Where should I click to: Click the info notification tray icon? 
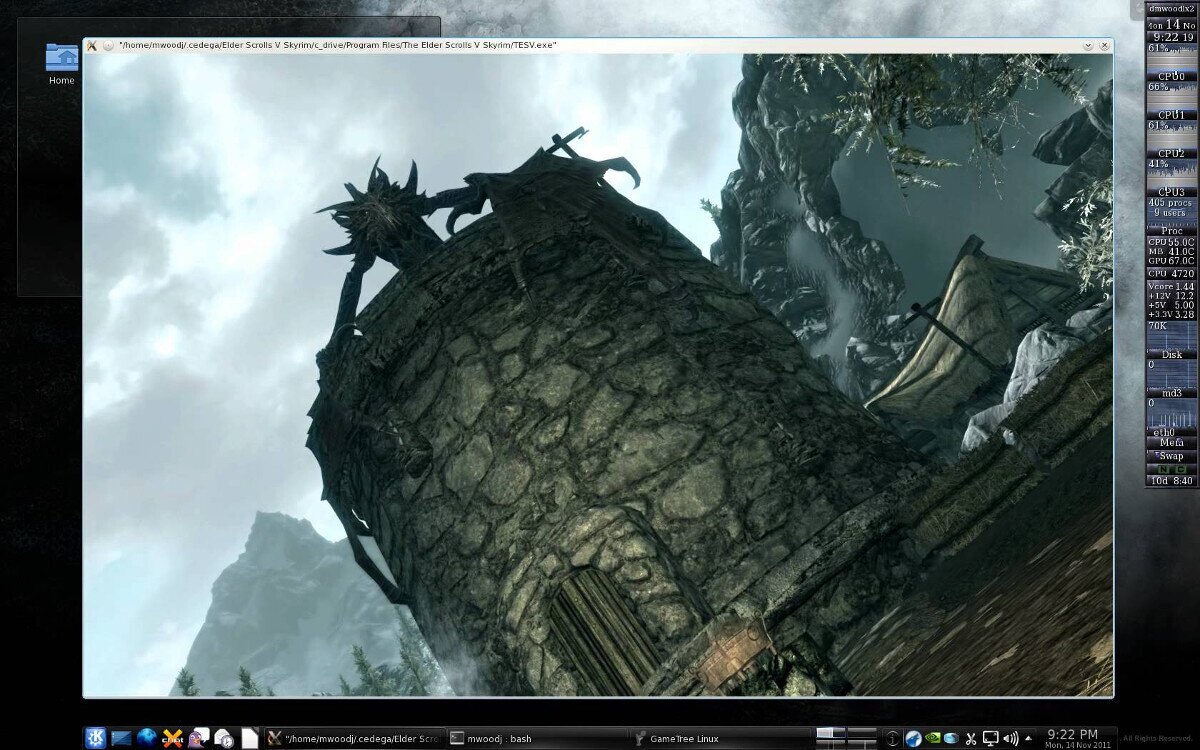[x=893, y=738]
